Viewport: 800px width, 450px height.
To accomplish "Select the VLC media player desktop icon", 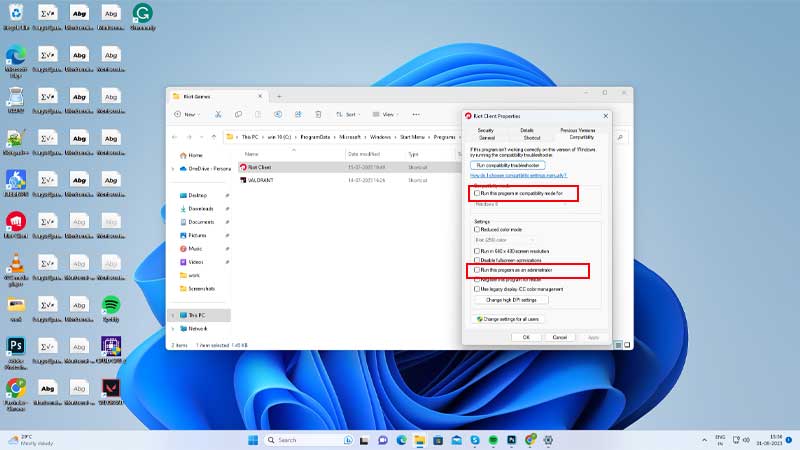I will [16, 269].
